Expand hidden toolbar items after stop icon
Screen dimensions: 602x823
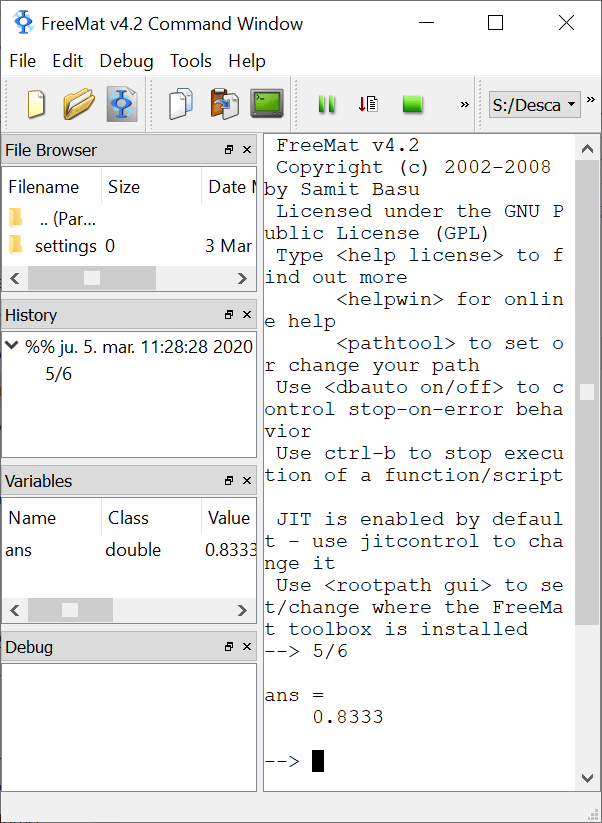tap(464, 104)
